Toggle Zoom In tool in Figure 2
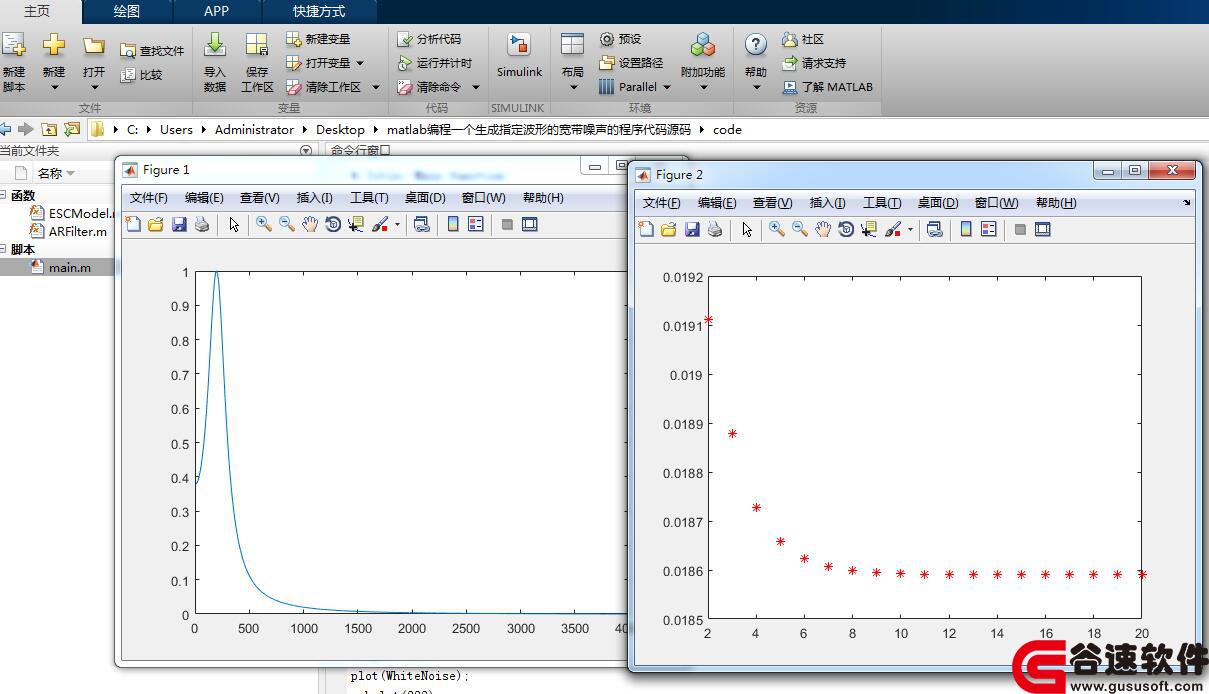Viewport: 1209px width, 694px height. point(776,230)
